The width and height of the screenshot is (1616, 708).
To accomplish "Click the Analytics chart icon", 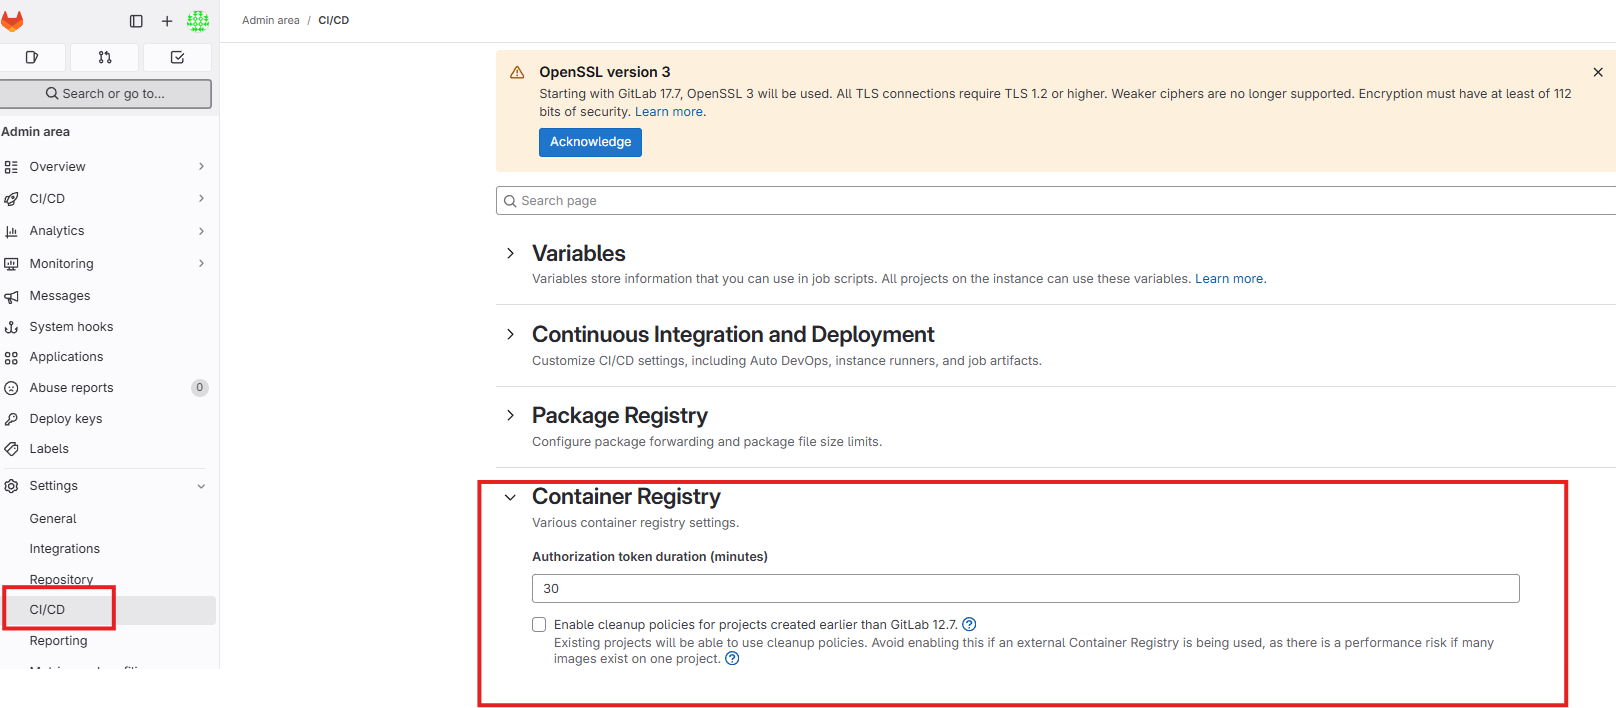I will point(11,231).
